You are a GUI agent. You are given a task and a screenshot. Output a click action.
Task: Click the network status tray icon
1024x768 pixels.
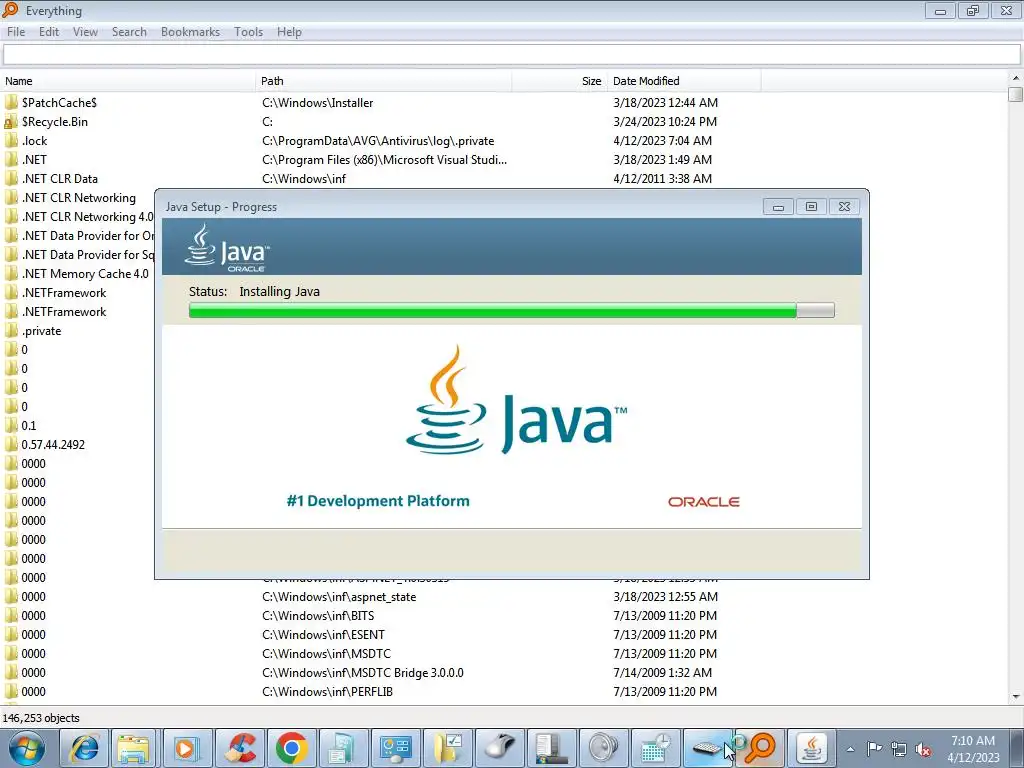click(x=899, y=749)
